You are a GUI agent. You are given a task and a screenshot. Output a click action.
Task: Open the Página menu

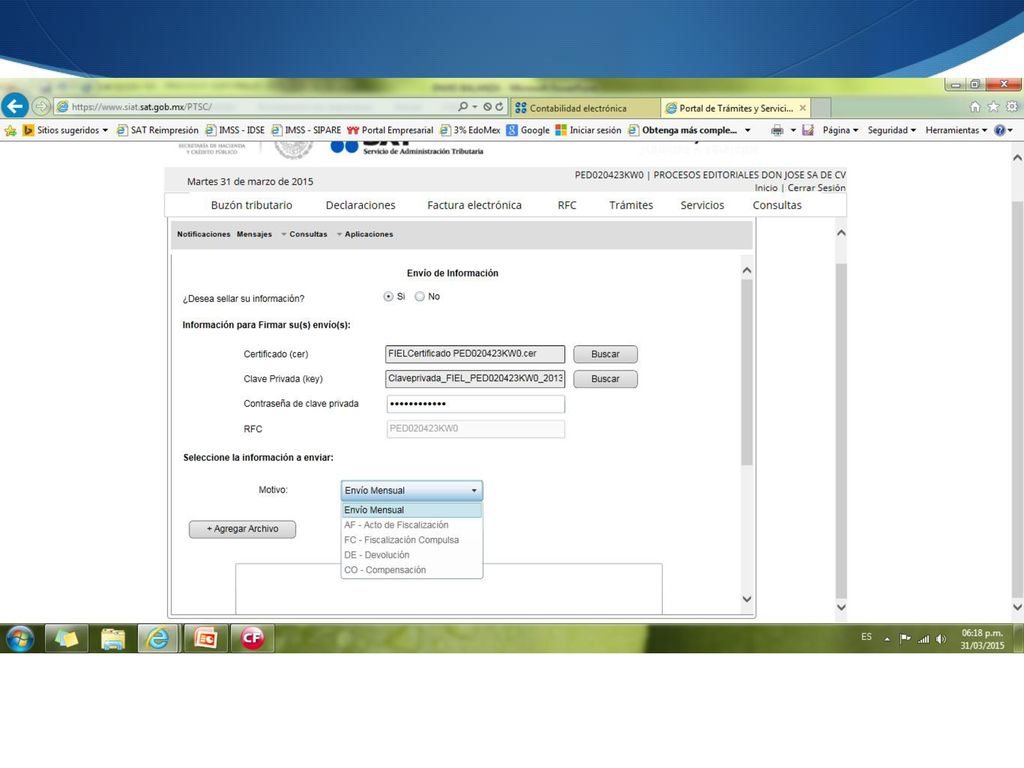(840, 130)
